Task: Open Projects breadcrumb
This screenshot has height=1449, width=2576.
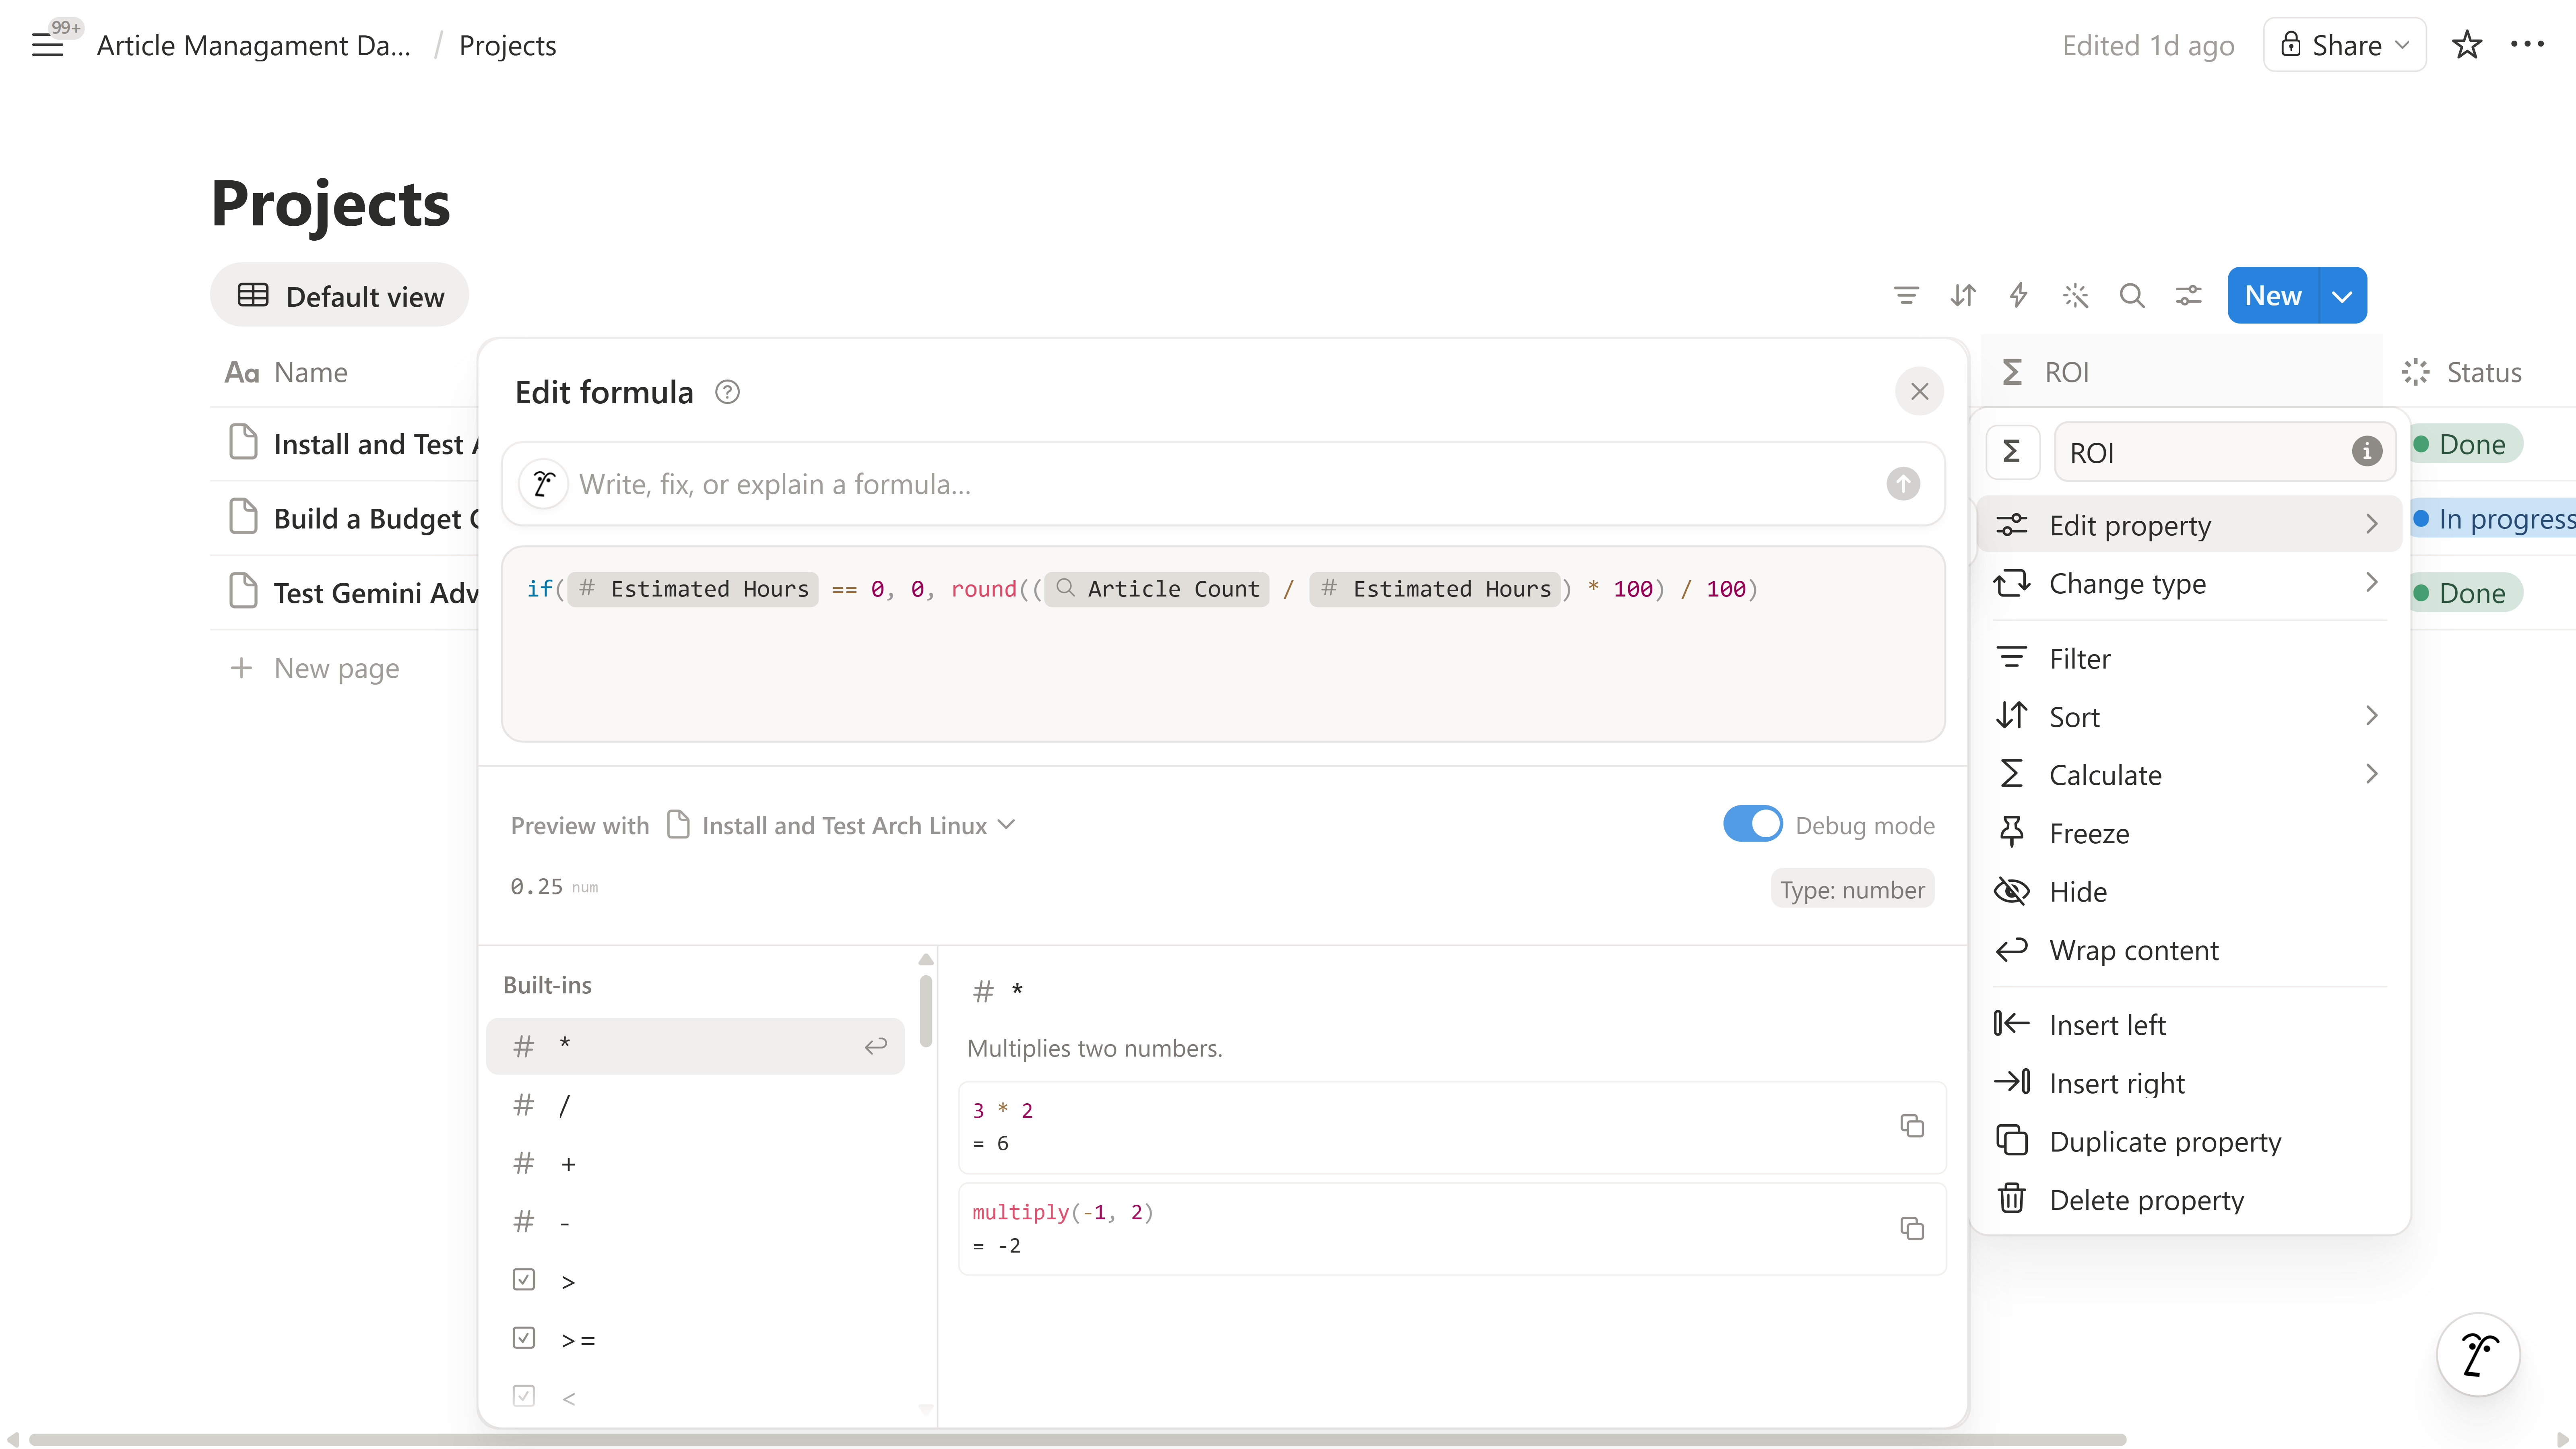Action: (x=507, y=45)
